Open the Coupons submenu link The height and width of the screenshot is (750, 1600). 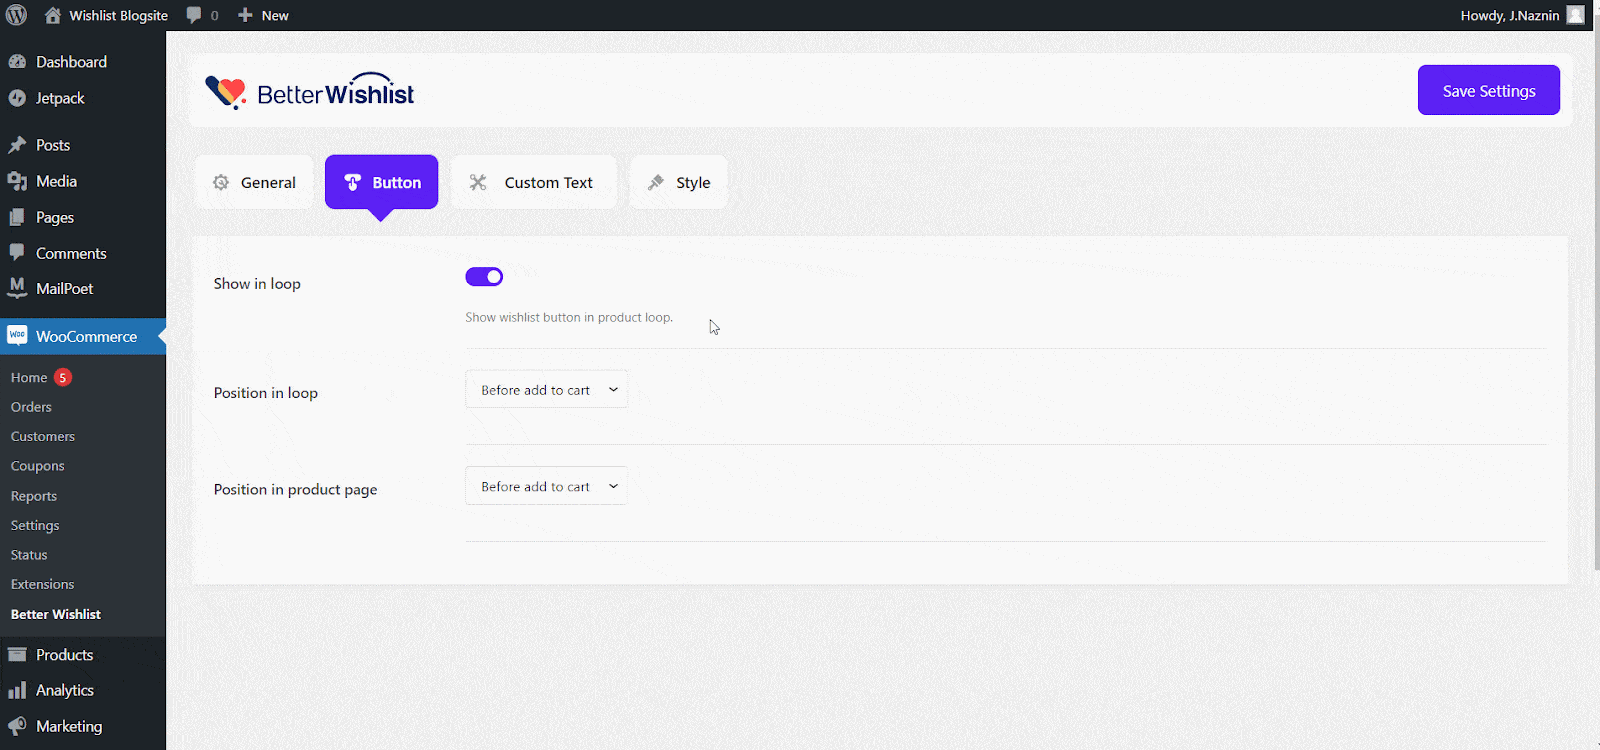click(x=37, y=466)
